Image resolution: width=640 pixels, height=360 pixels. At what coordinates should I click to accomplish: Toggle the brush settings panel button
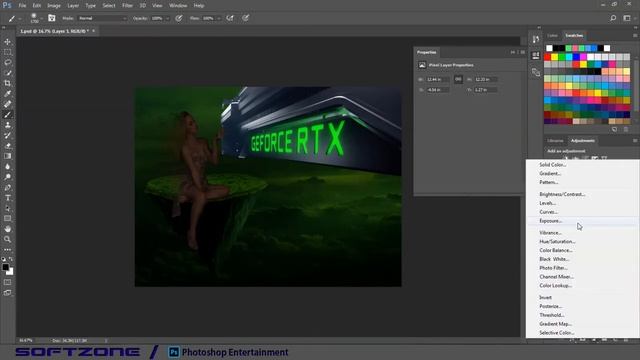click(51, 18)
